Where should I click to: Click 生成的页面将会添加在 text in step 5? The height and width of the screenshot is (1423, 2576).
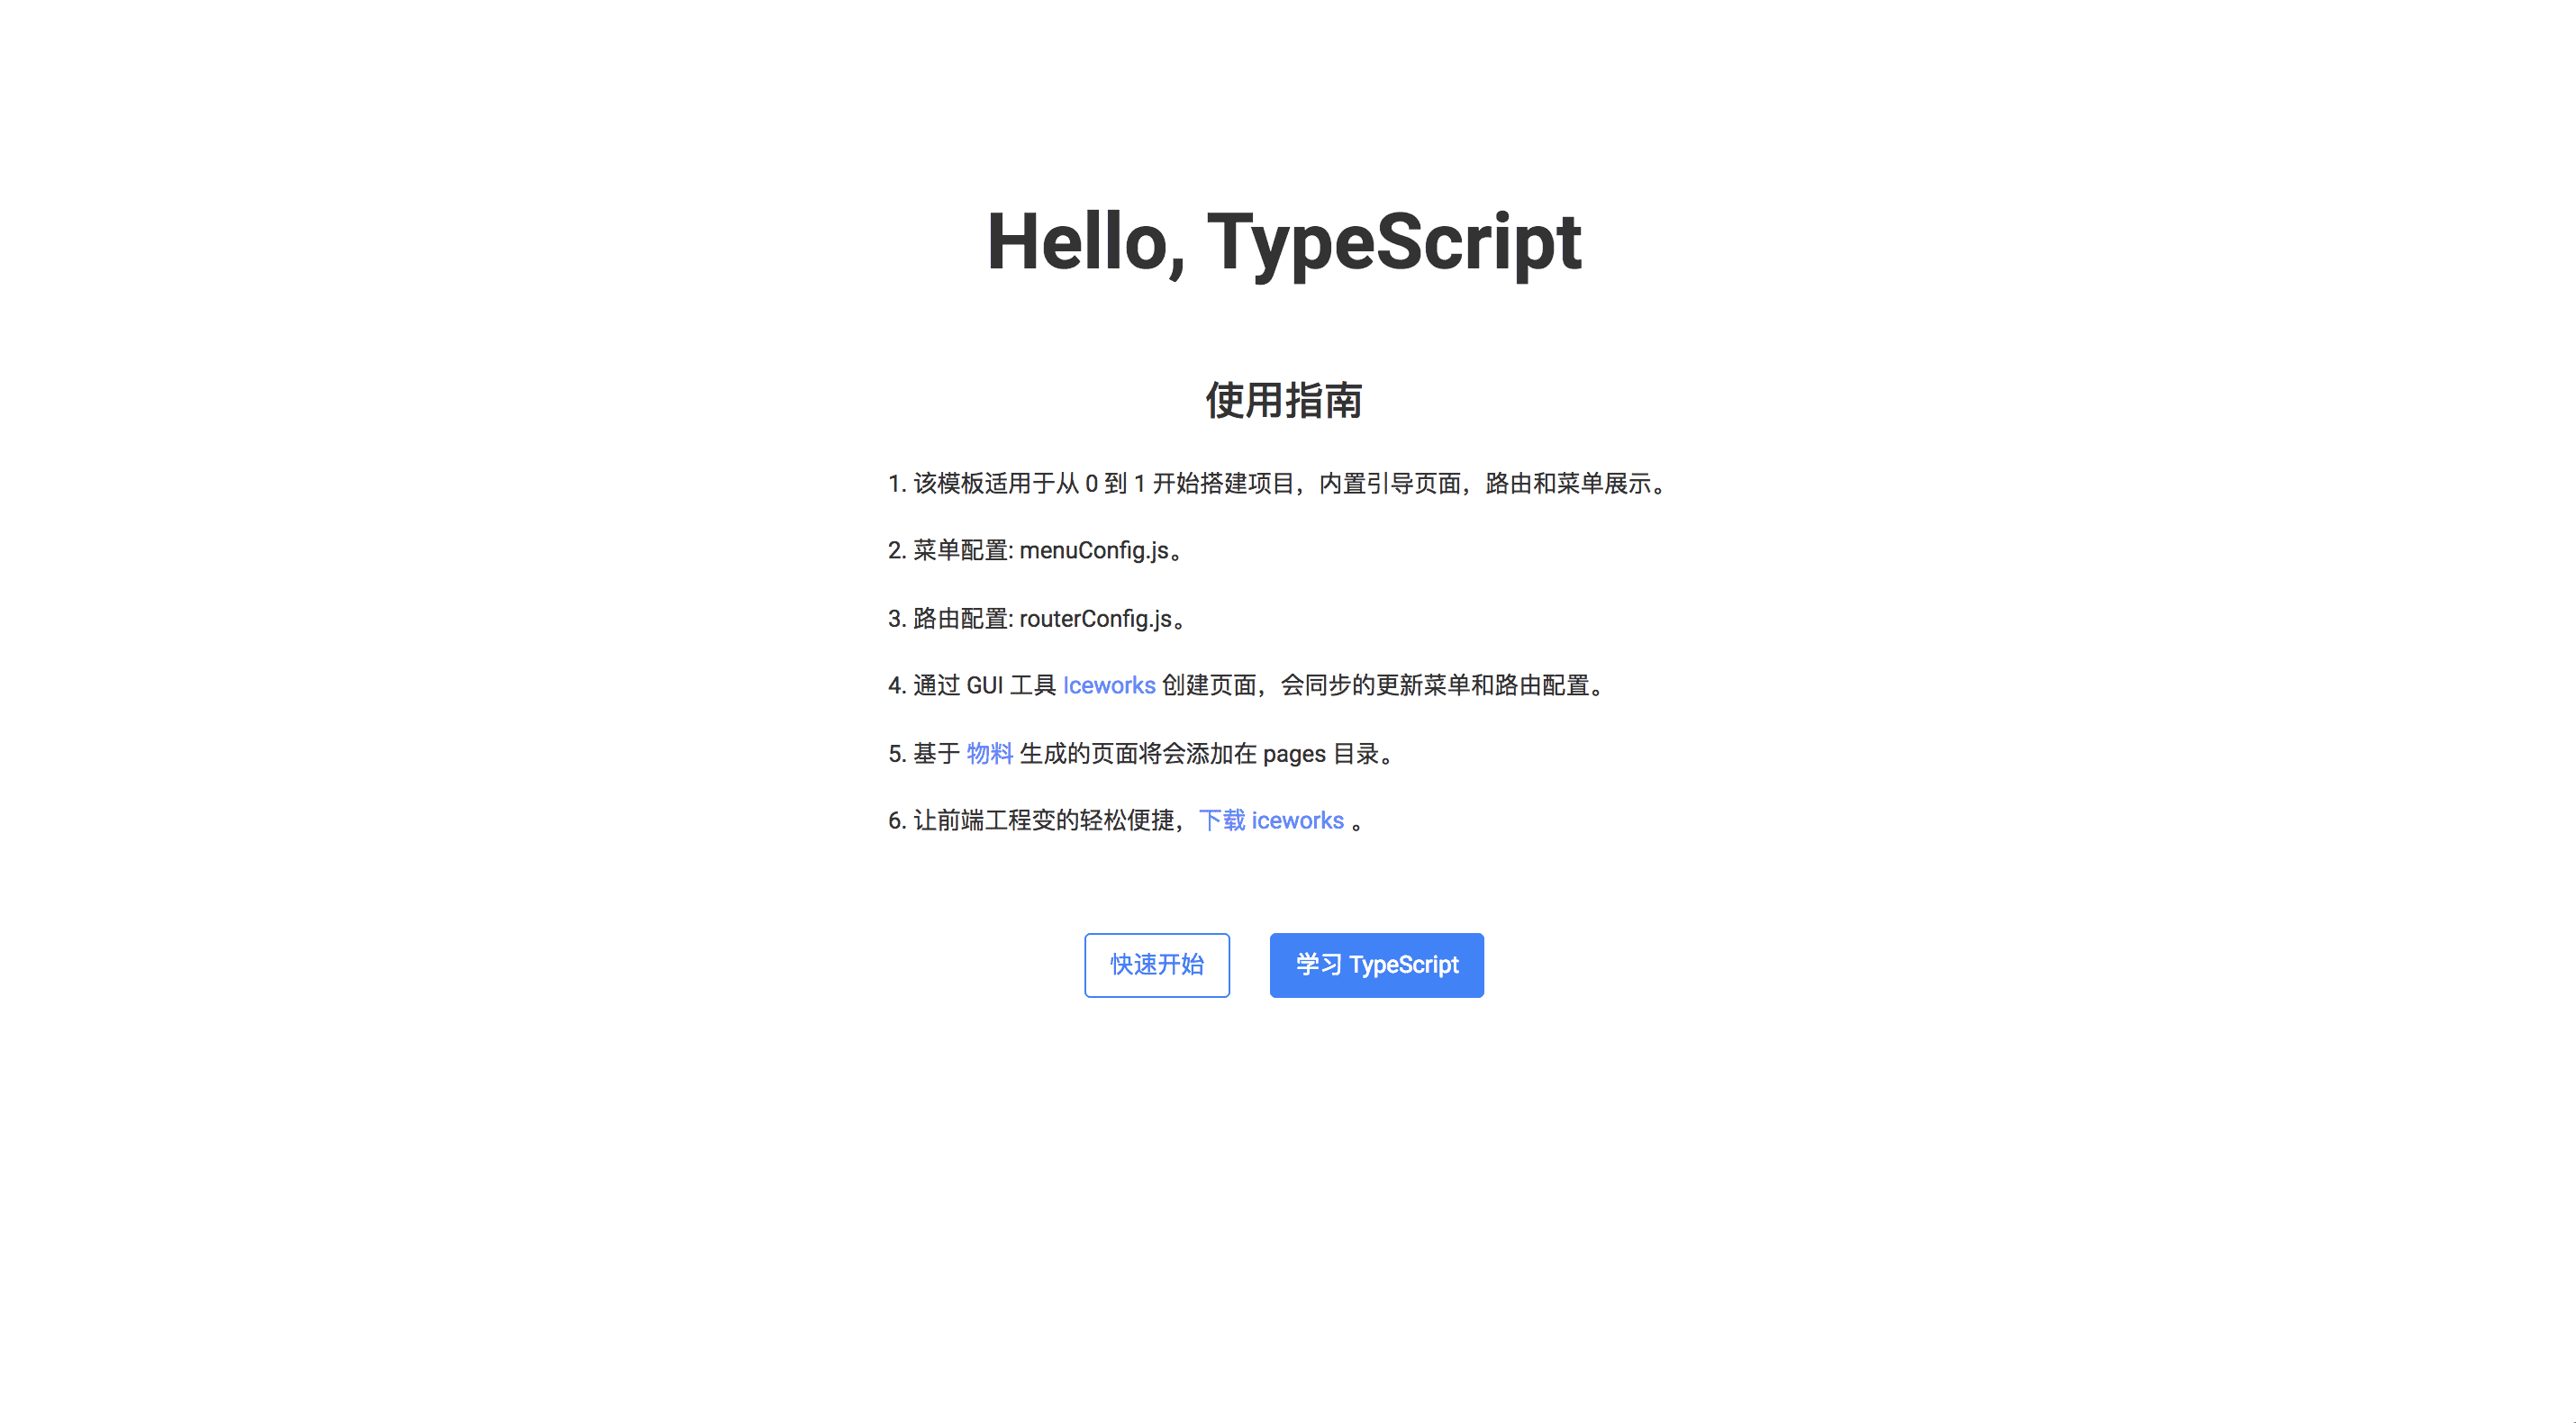click(1137, 754)
